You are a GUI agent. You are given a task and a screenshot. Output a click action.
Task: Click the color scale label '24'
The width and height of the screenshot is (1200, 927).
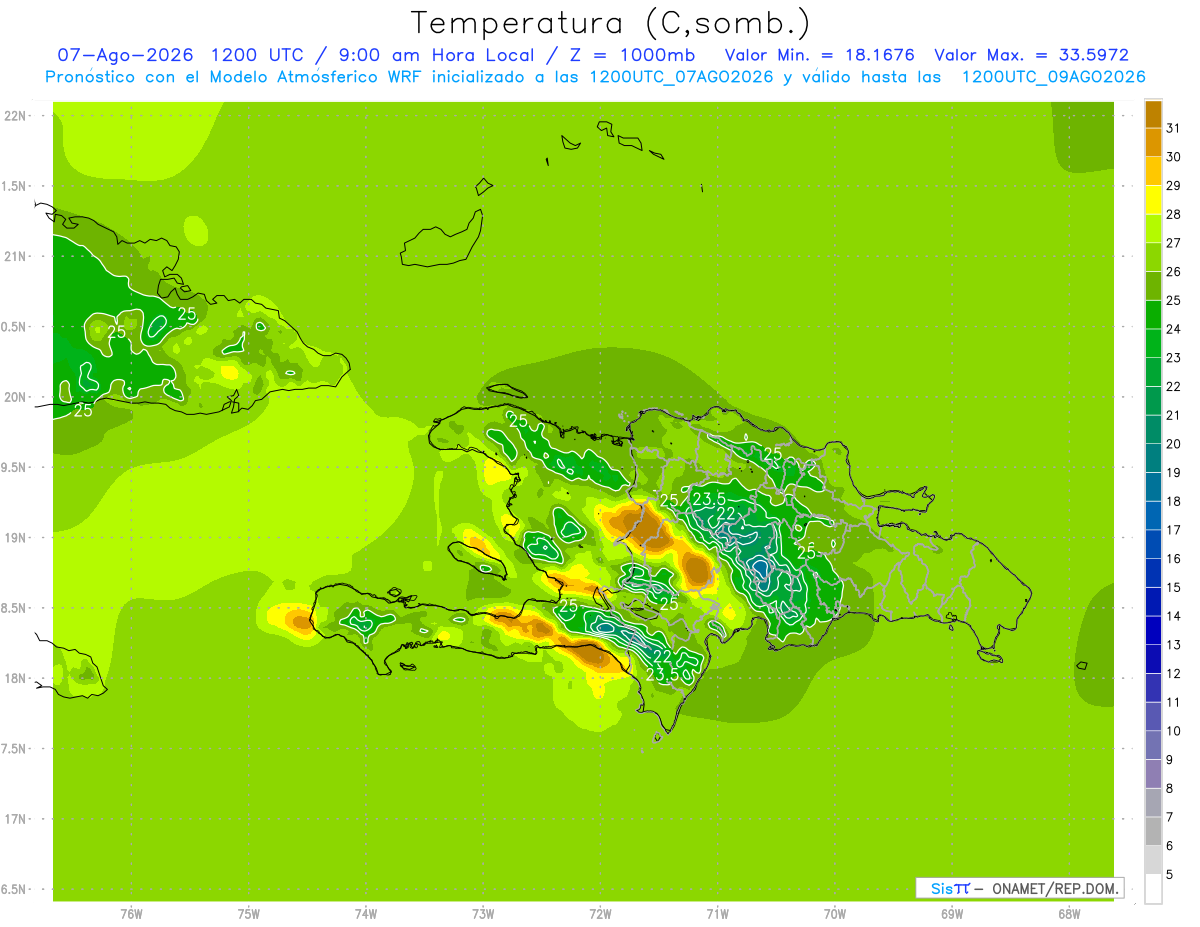[1173, 329]
